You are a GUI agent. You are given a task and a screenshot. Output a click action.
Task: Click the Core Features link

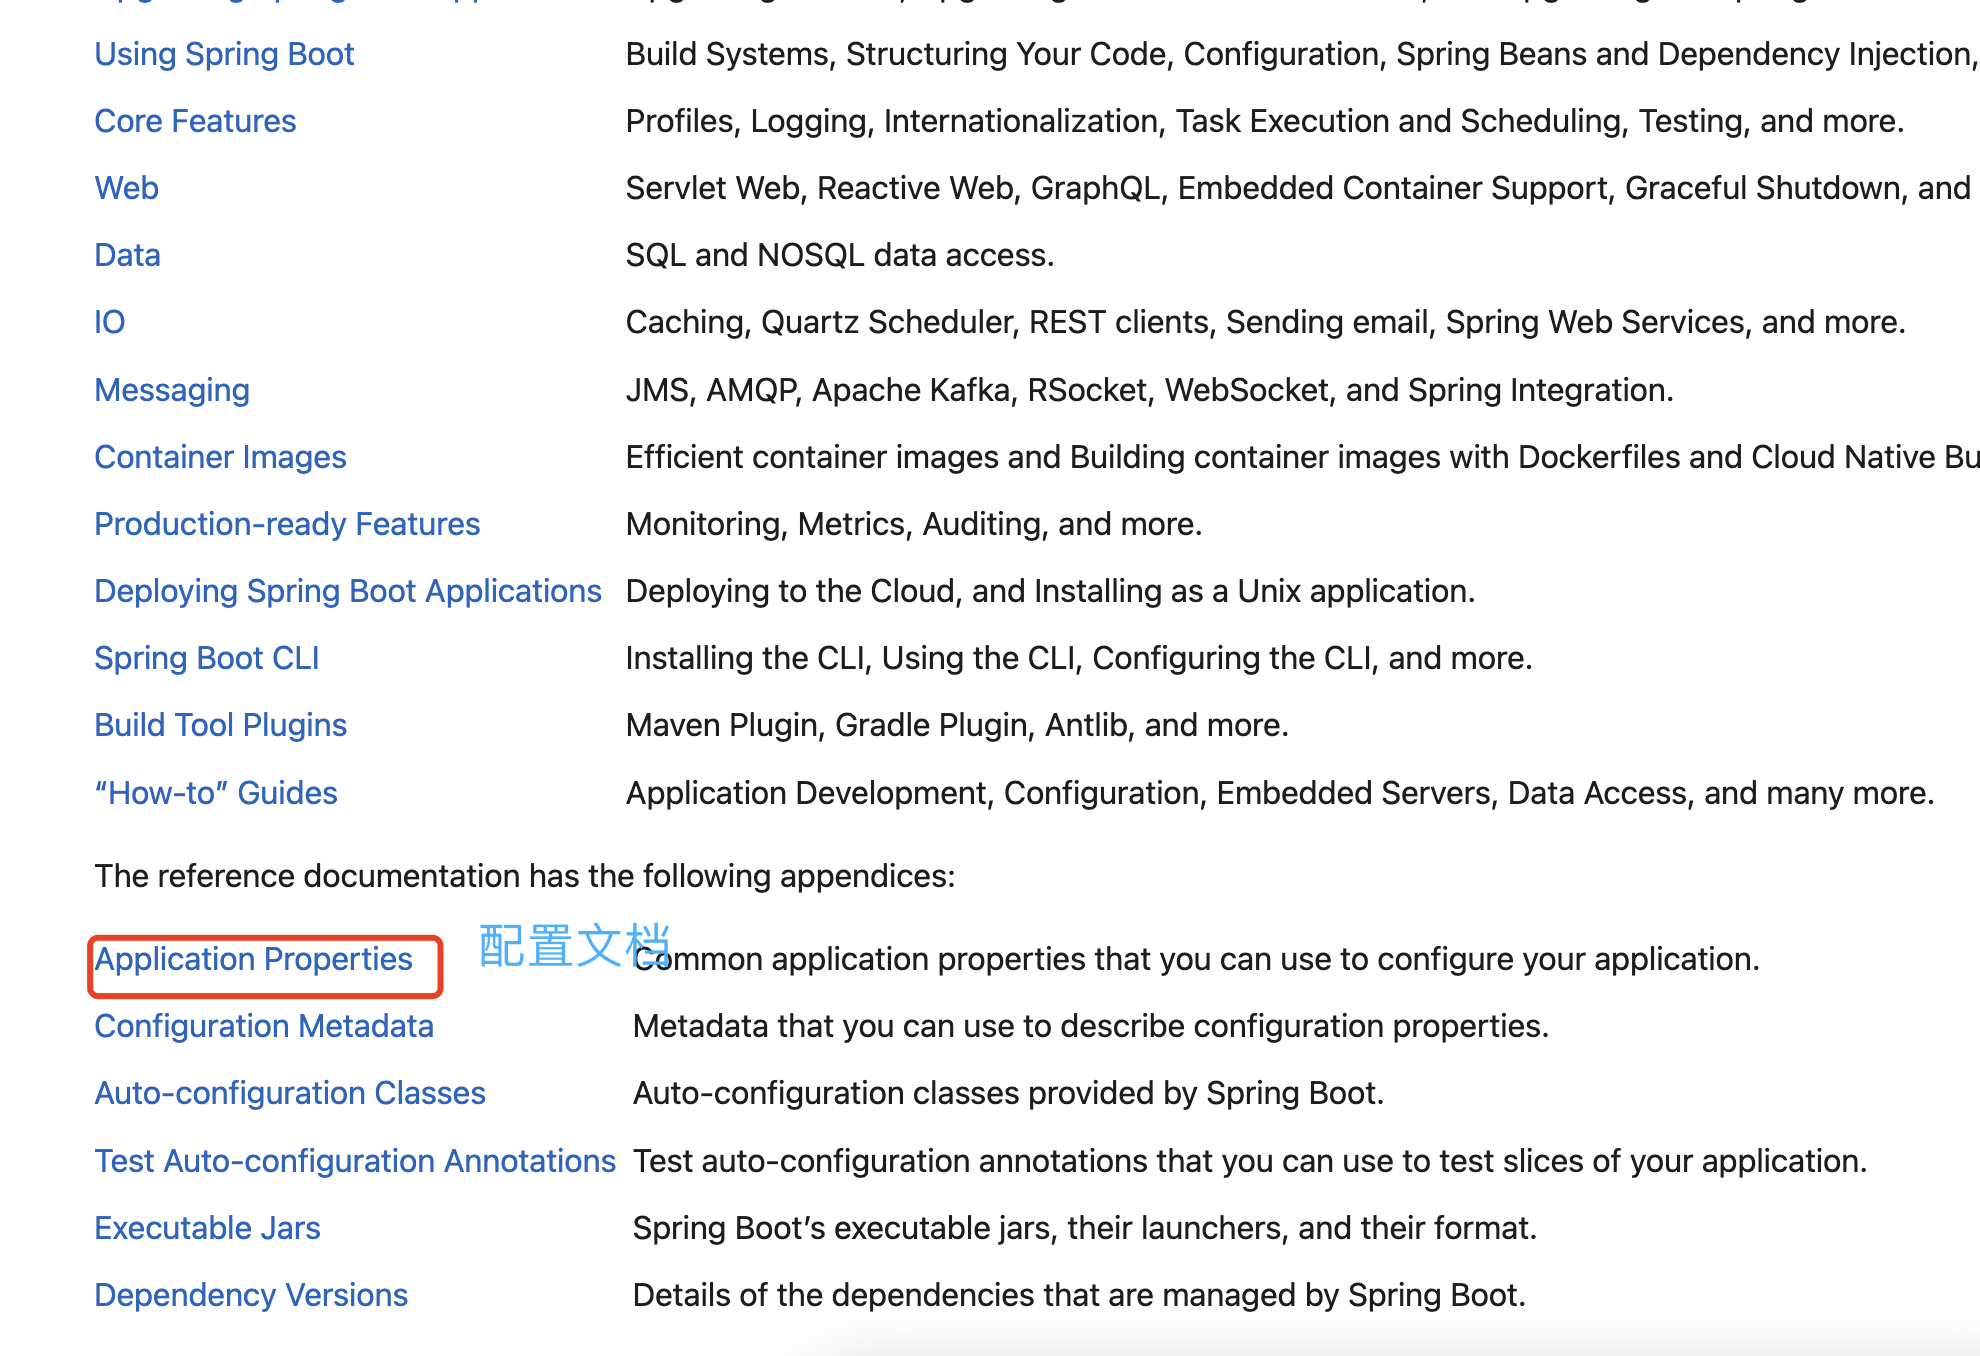(x=195, y=121)
